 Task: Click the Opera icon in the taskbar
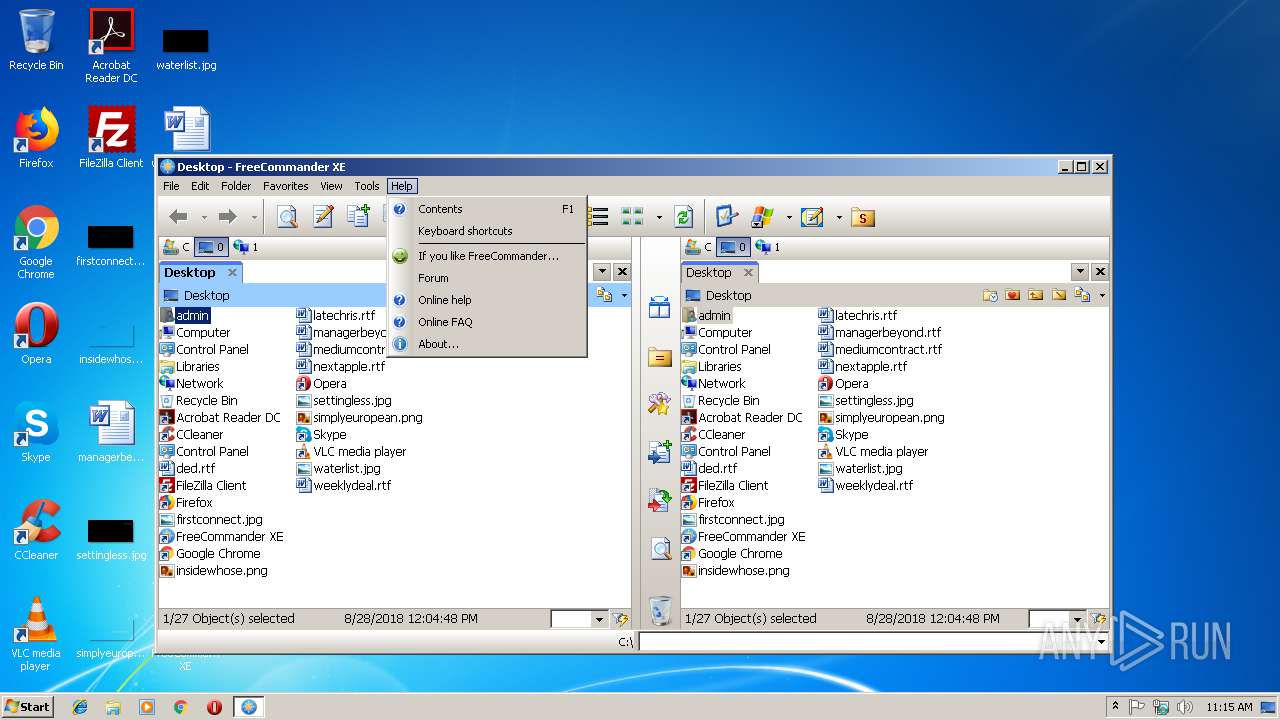(214, 707)
